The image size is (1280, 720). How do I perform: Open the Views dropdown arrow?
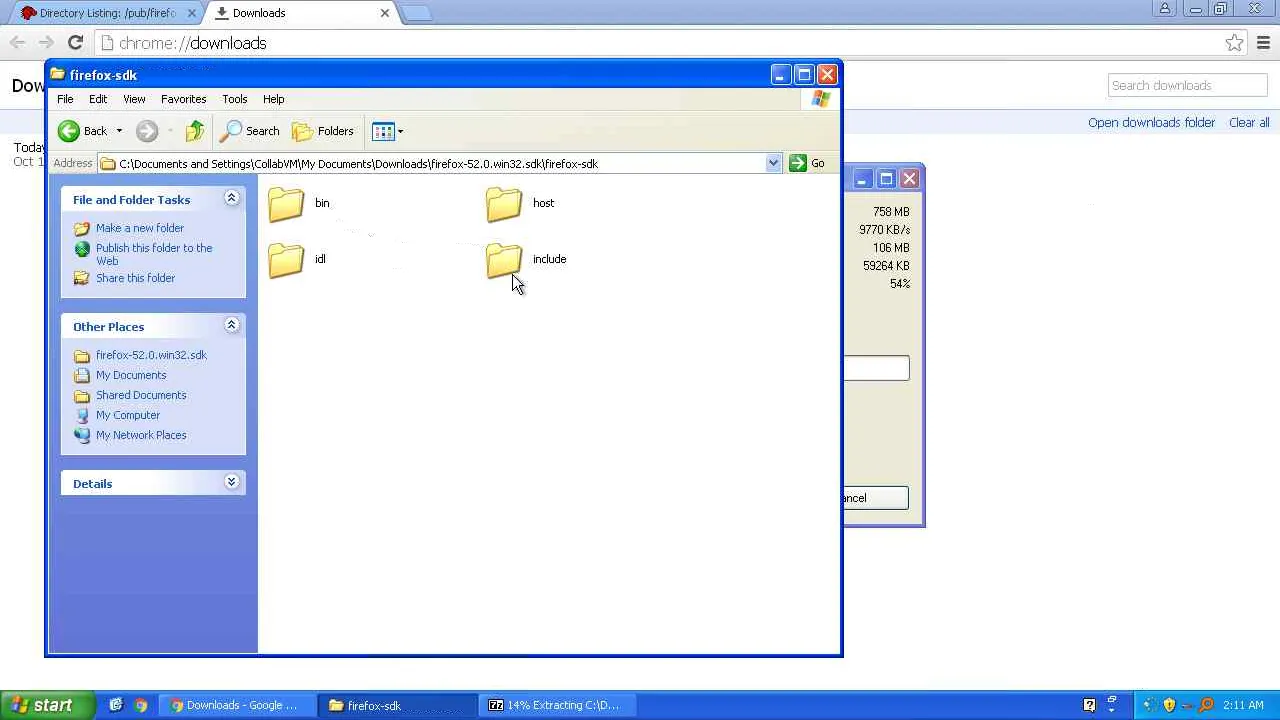(400, 131)
